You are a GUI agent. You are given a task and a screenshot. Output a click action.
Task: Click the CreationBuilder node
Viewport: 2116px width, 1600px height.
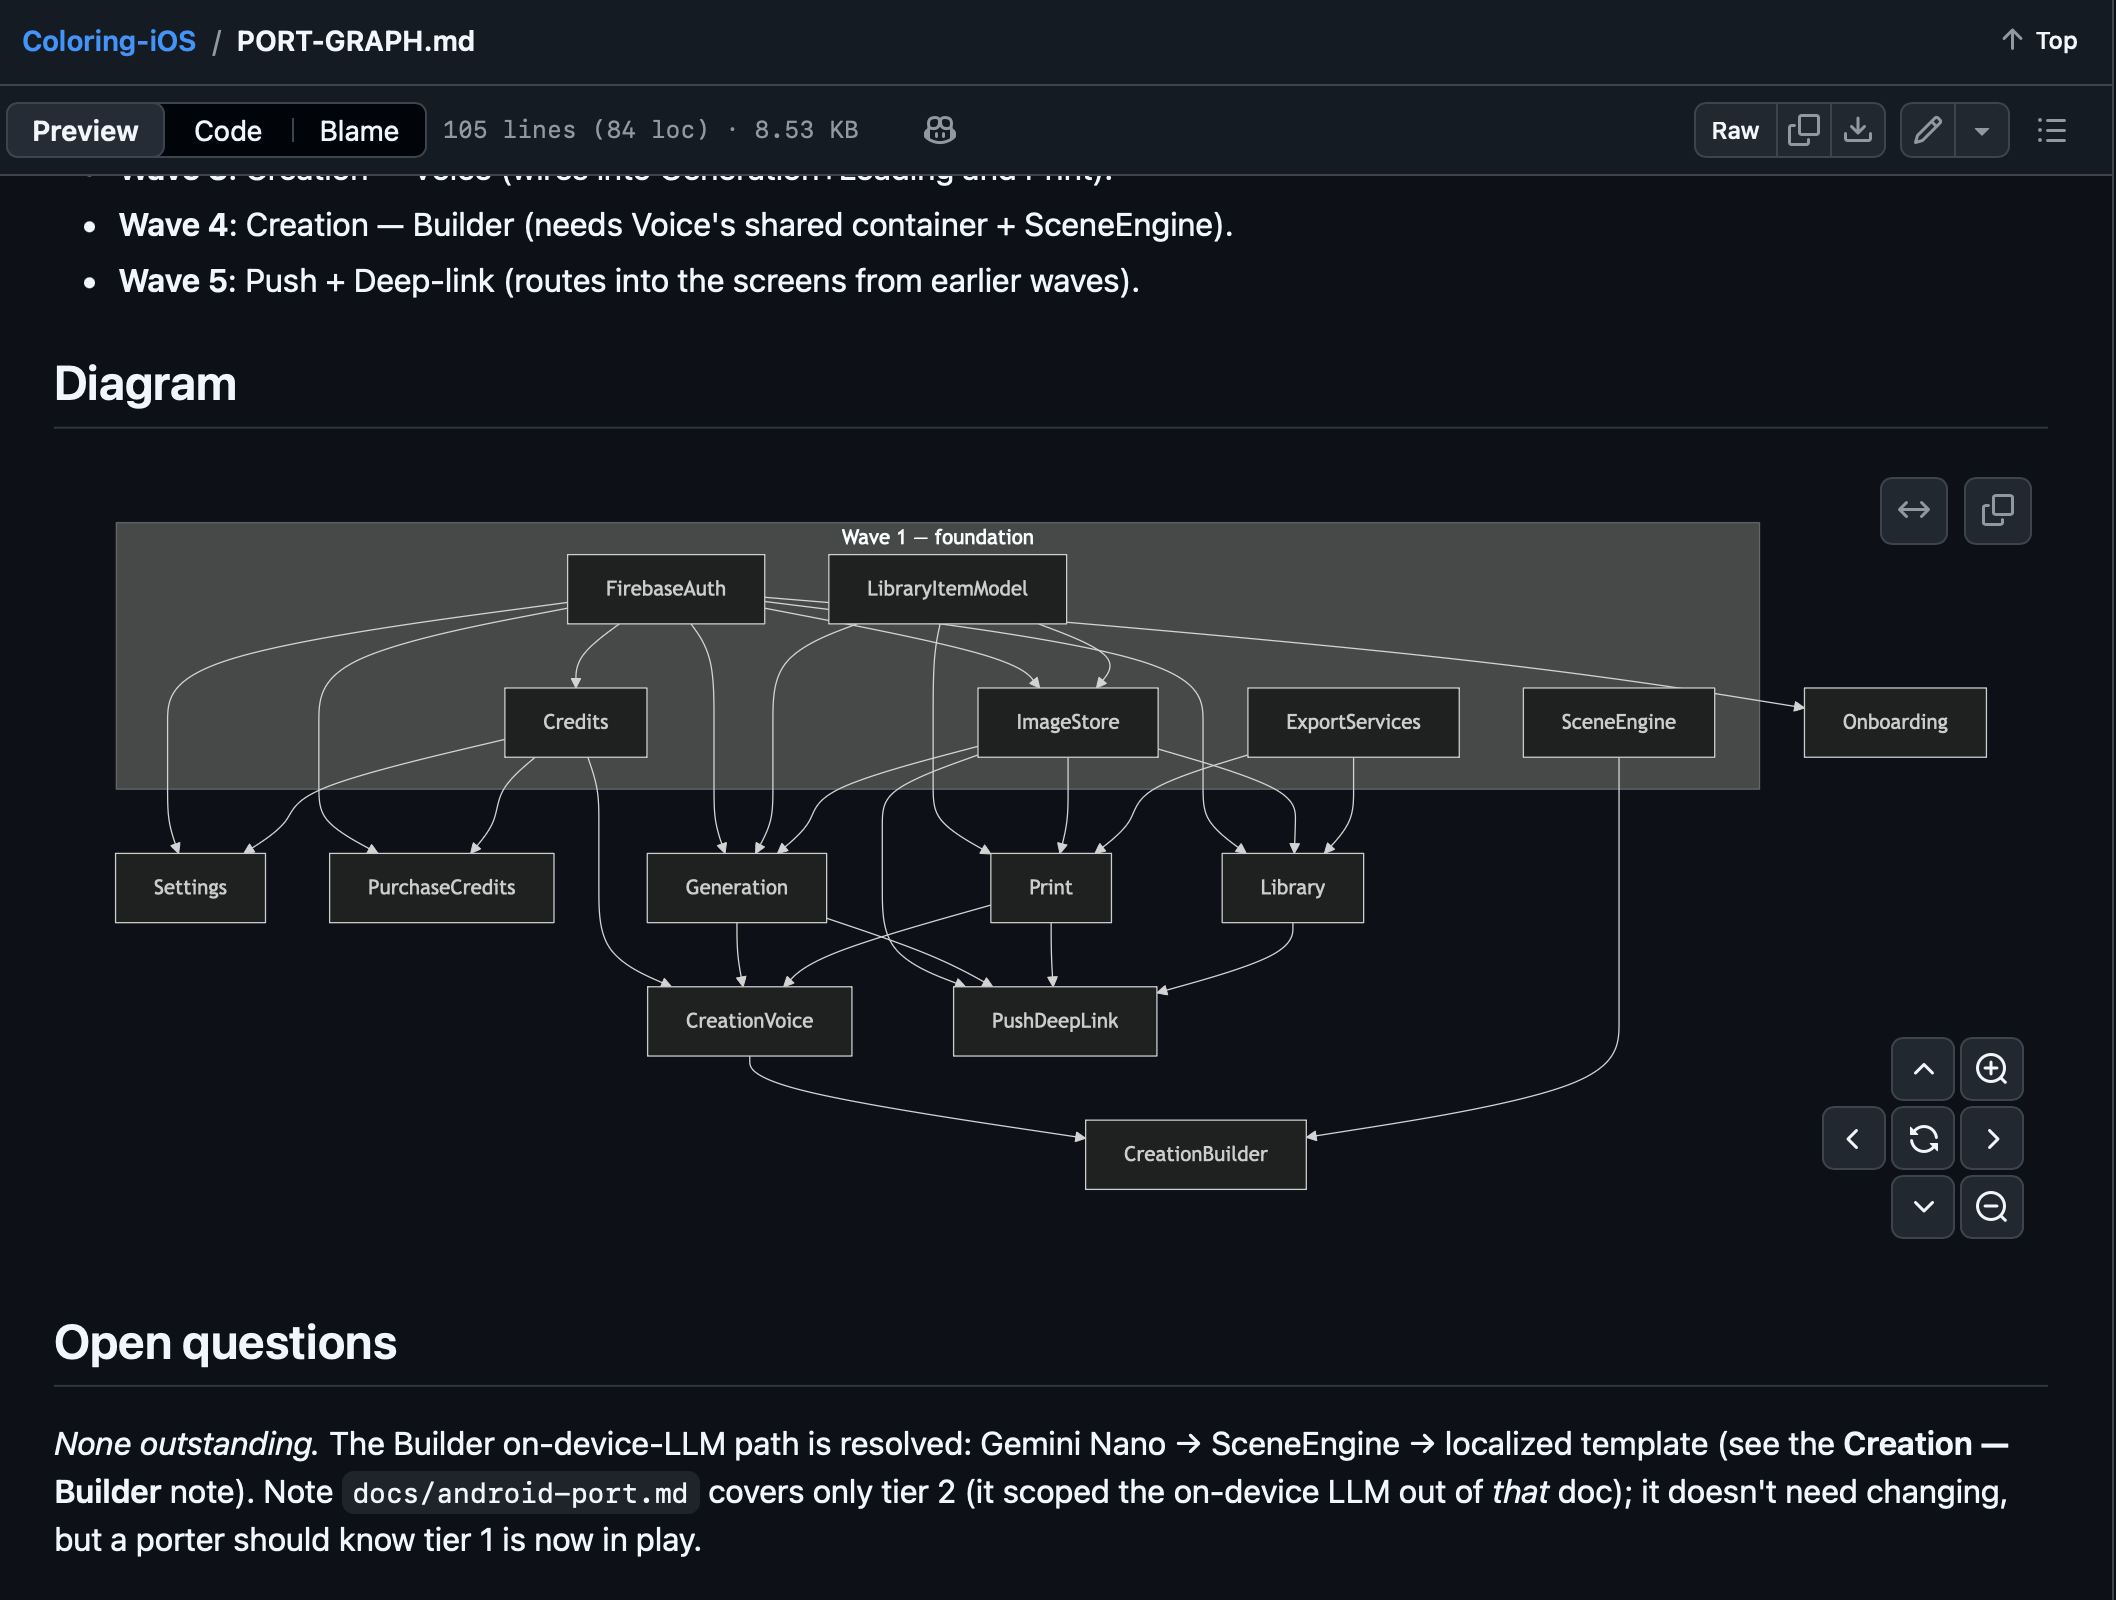click(x=1196, y=1154)
